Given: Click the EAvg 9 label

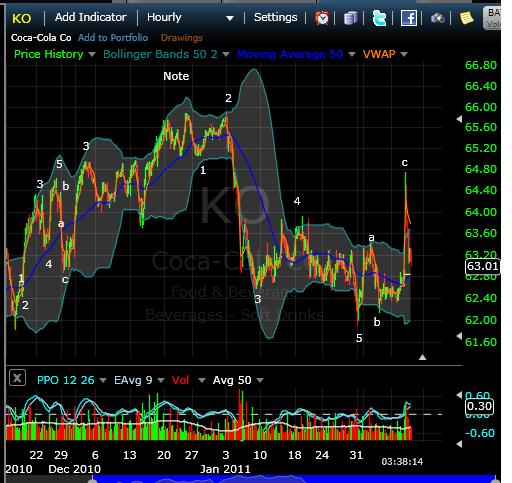Looking at the screenshot, I should click(x=133, y=380).
